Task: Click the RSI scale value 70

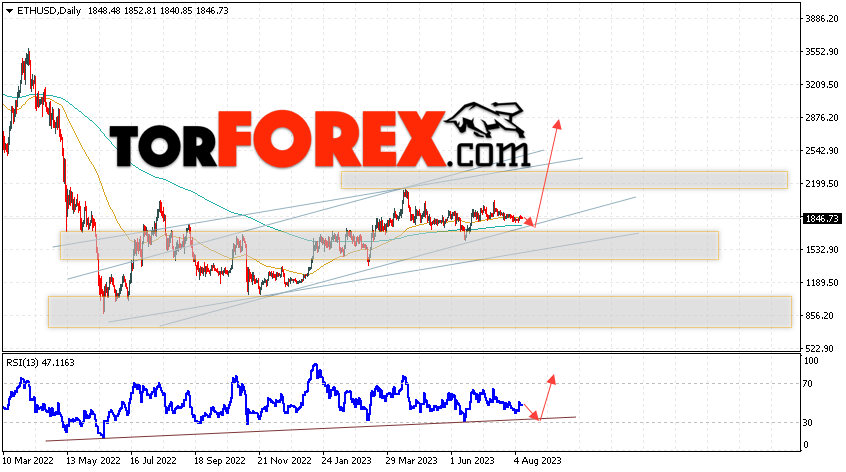Action: pos(808,384)
